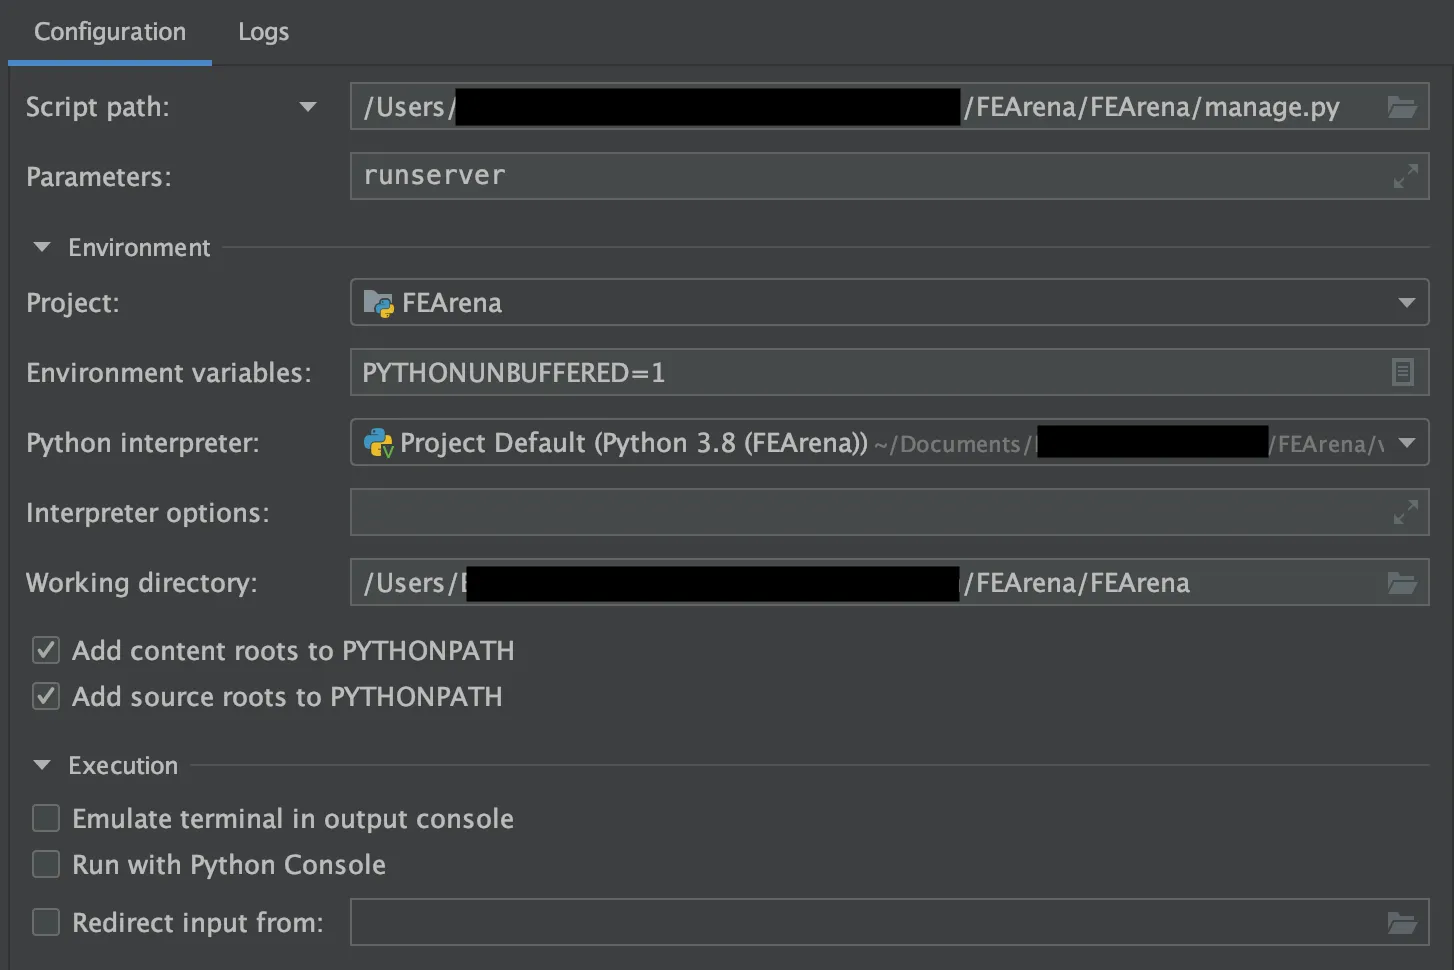This screenshot has width=1454, height=970.
Task: Expand the Interpreter options field icon
Action: pyautogui.click(x=1405, y=512)
